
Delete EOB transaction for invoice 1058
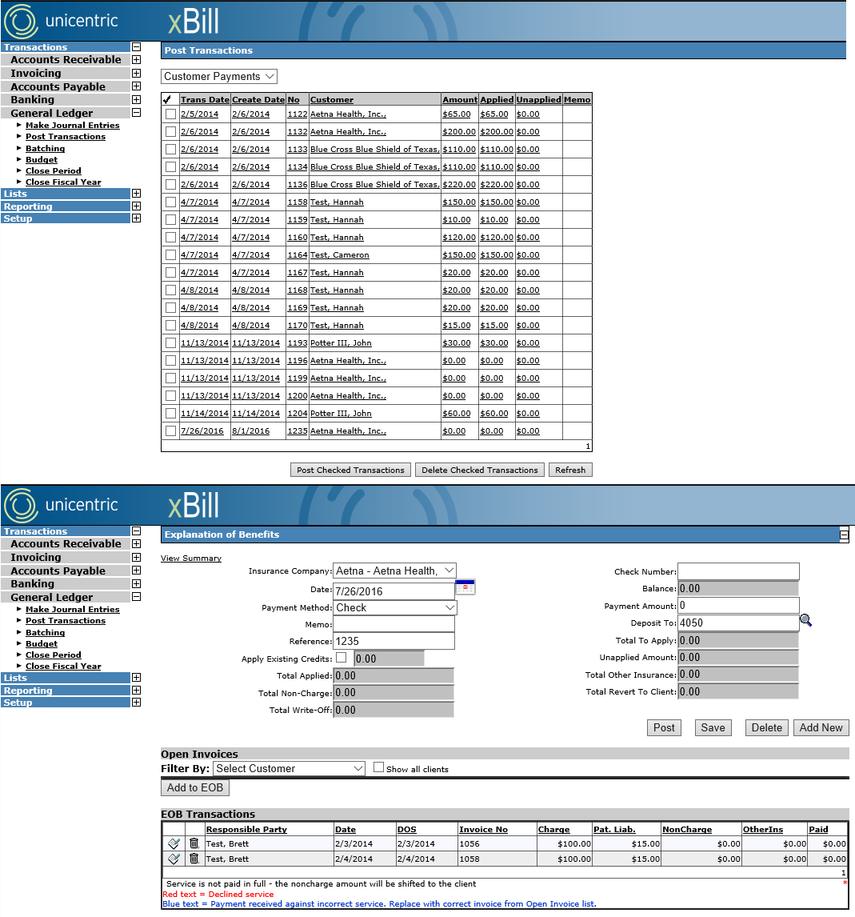click(194, 859)
